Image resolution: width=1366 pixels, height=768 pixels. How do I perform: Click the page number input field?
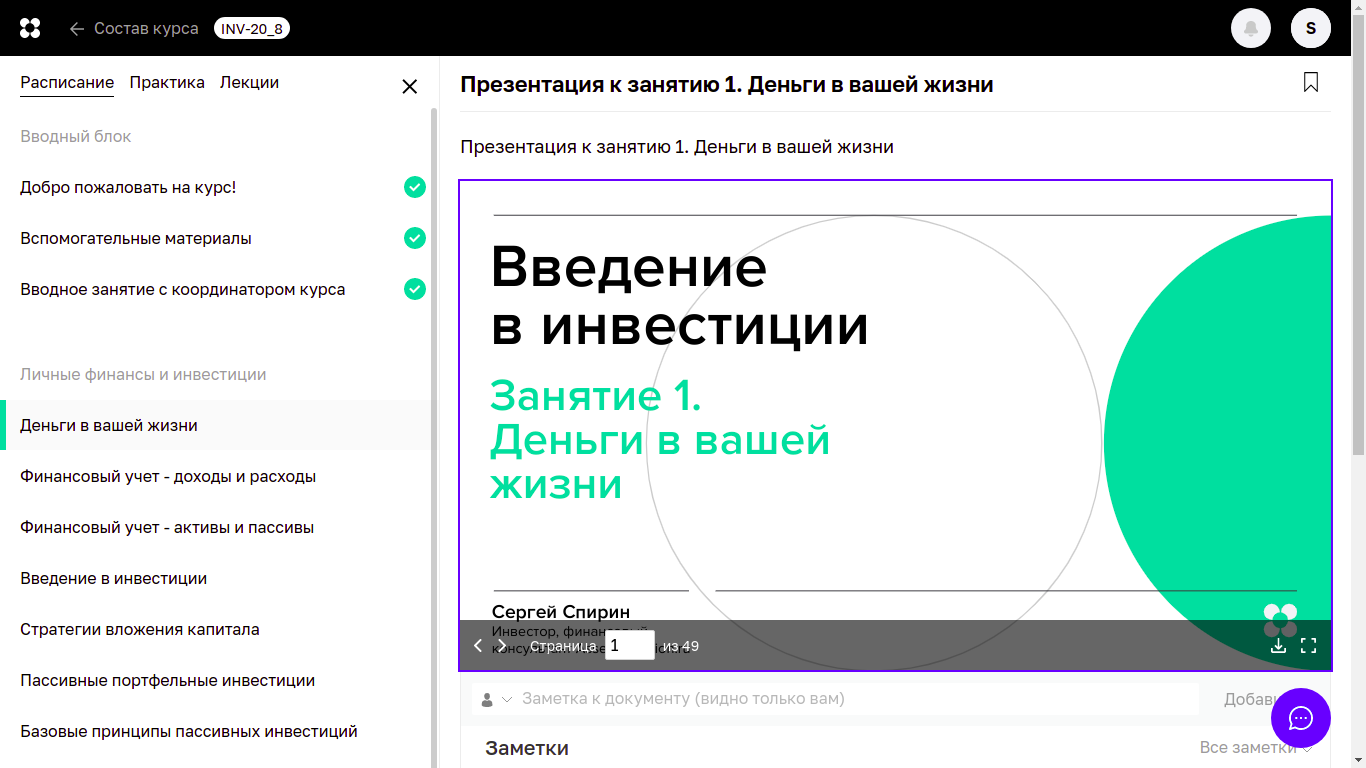tap(630, 646)
